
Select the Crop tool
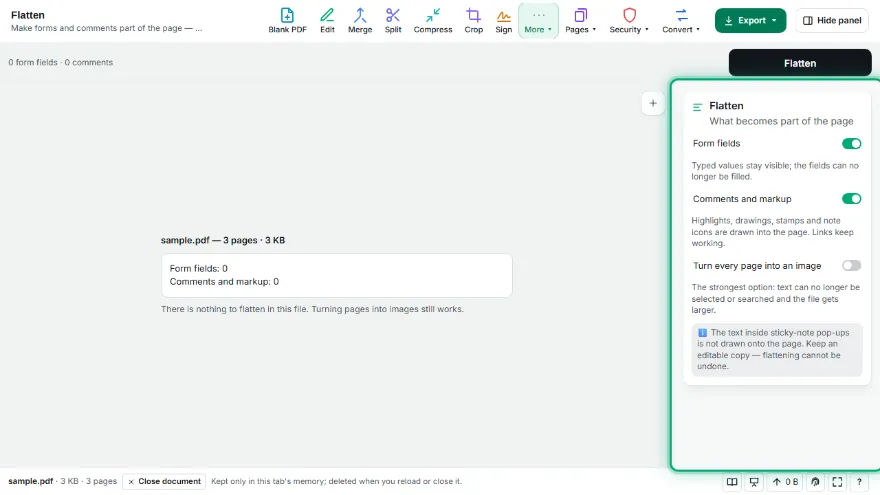point(473,21)
